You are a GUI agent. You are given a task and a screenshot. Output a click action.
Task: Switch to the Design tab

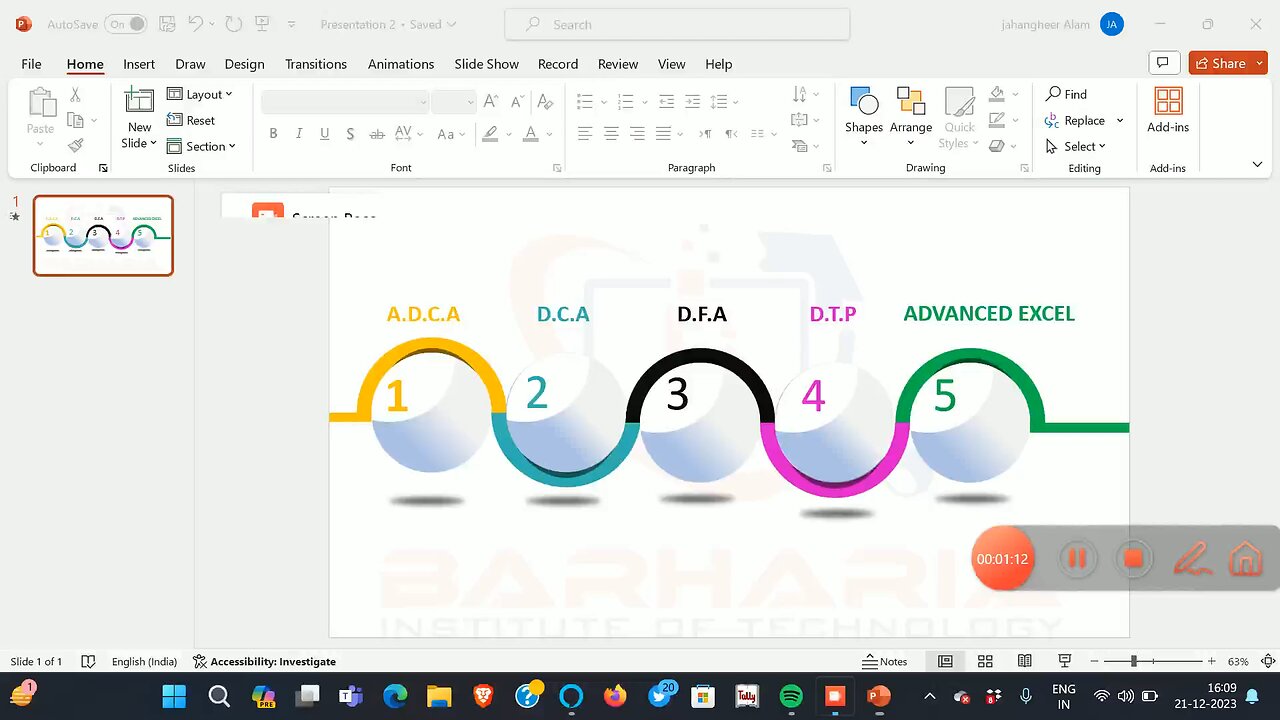coord(244,64)
